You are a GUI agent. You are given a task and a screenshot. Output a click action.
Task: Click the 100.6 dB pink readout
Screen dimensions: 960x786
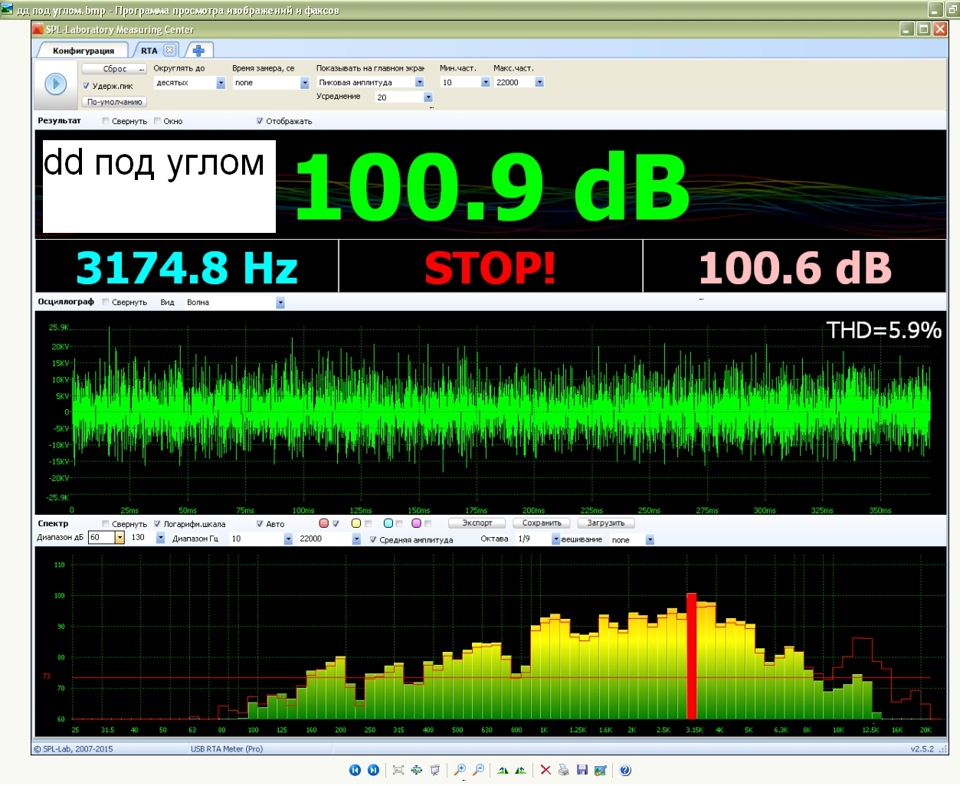coord(795,268)
